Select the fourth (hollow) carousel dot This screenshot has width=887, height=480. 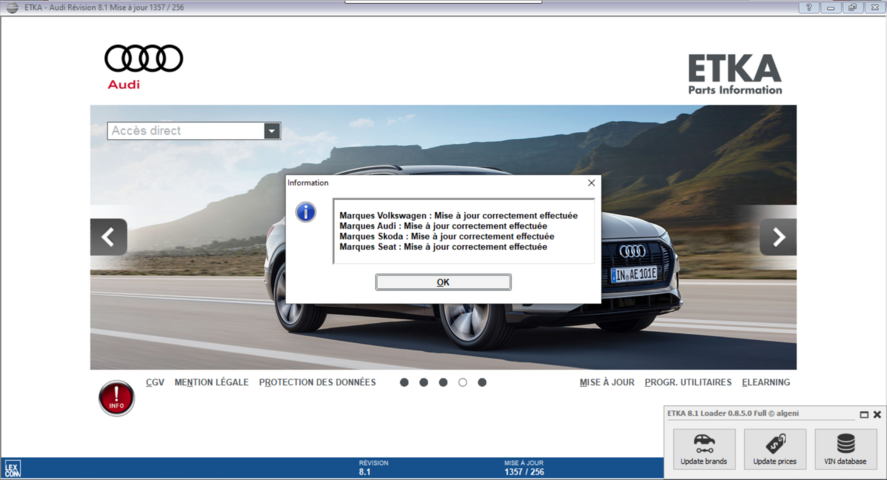click(x=463, y=383)
